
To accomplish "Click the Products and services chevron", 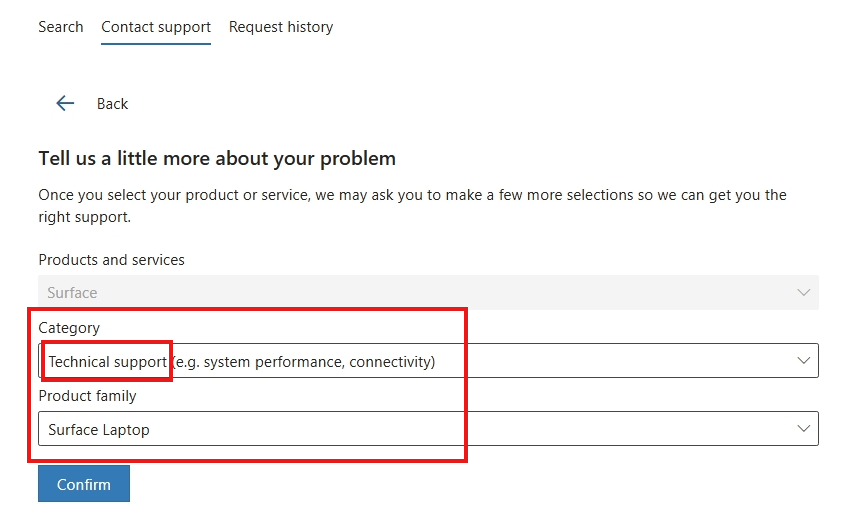I will (804, 292).
